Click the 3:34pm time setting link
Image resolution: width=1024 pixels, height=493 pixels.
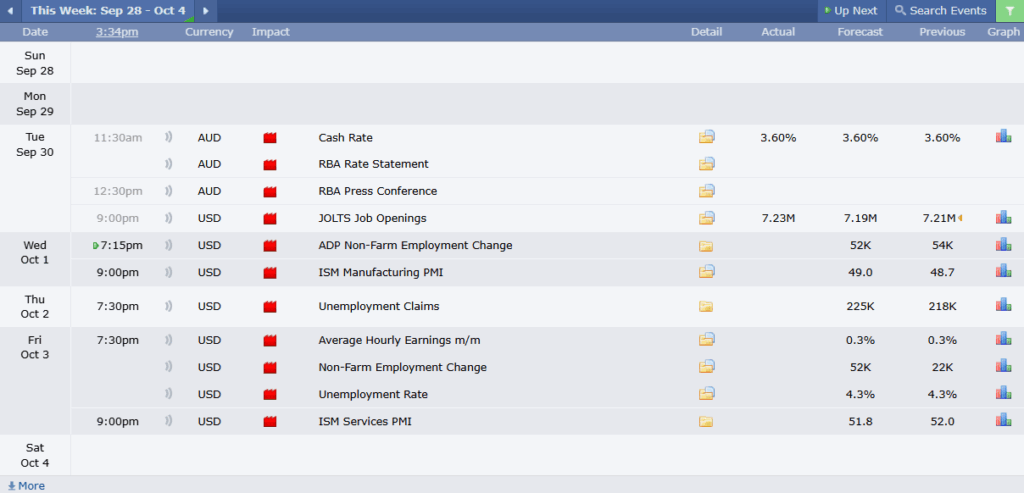pyautogui.click(x=117, y=32)
